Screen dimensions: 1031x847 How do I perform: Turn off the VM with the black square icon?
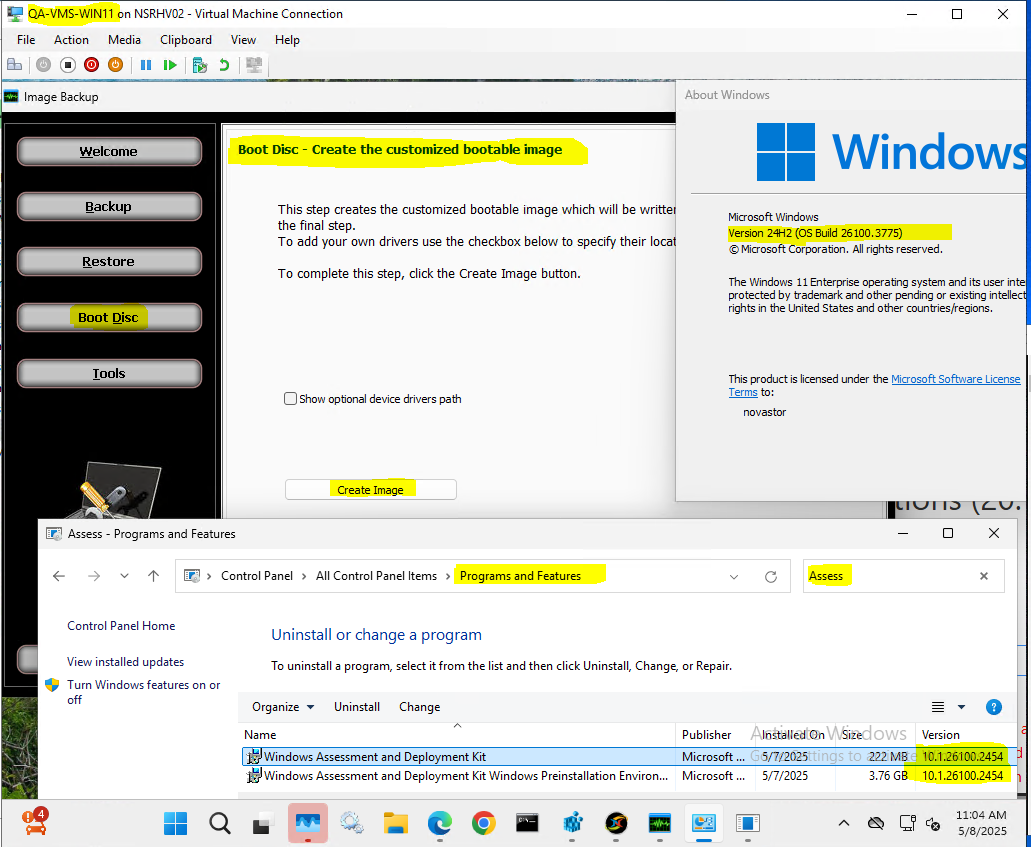point(68,64)
